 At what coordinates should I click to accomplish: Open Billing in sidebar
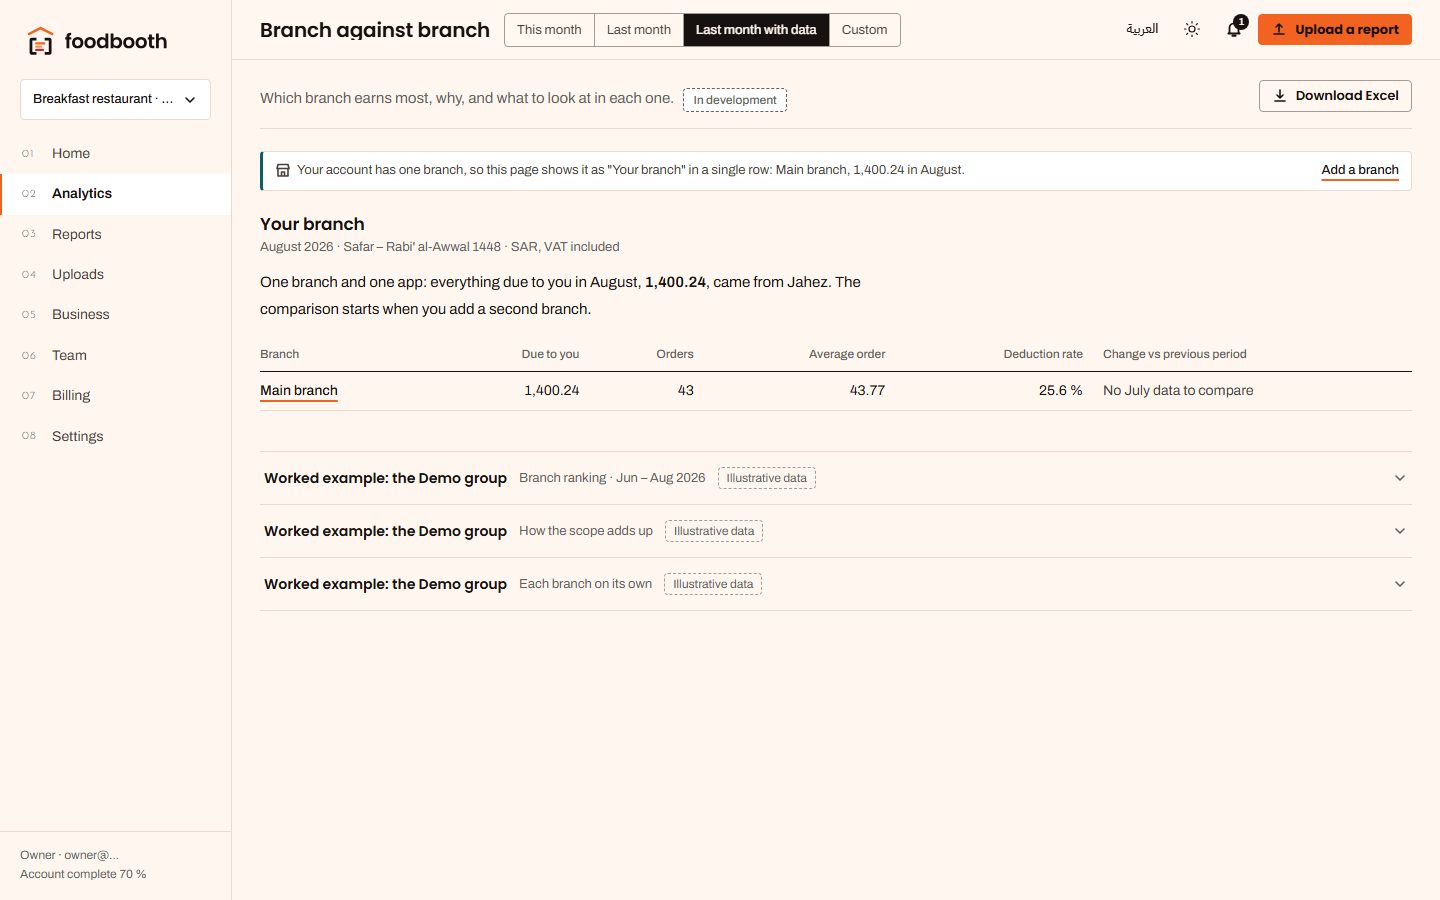coord(115,395)
